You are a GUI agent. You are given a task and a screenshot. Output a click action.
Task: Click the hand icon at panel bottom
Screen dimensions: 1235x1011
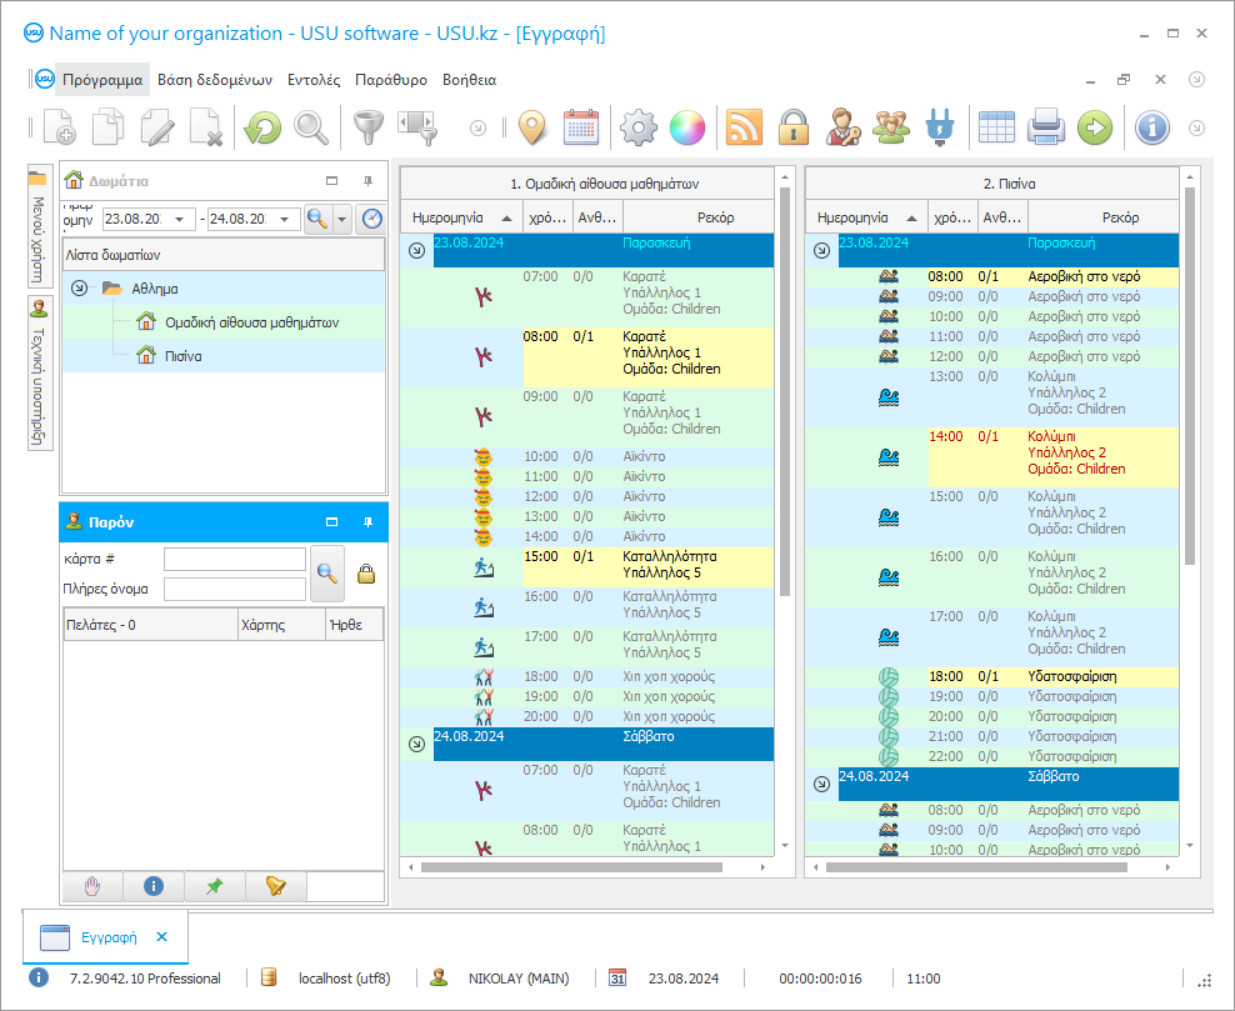93,886
